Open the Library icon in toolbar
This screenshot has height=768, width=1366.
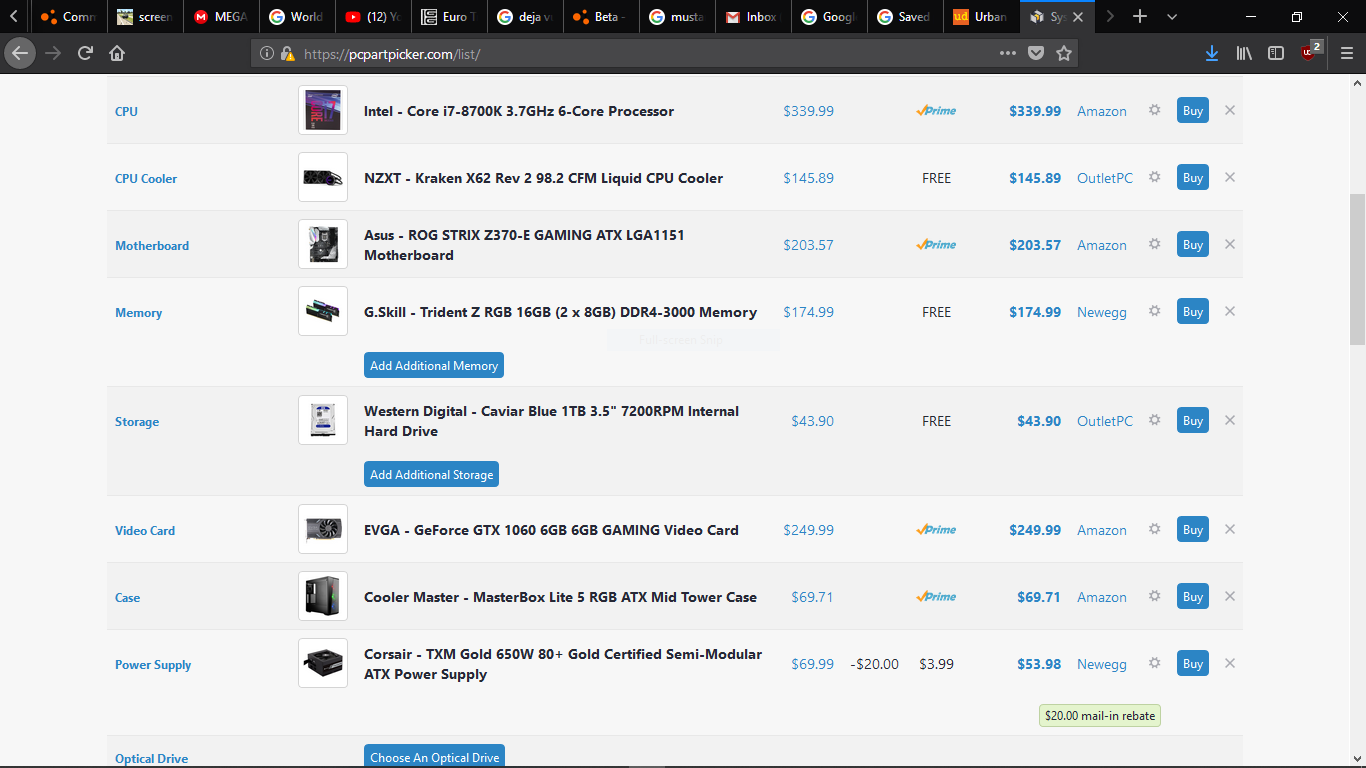pos(1244,53)
